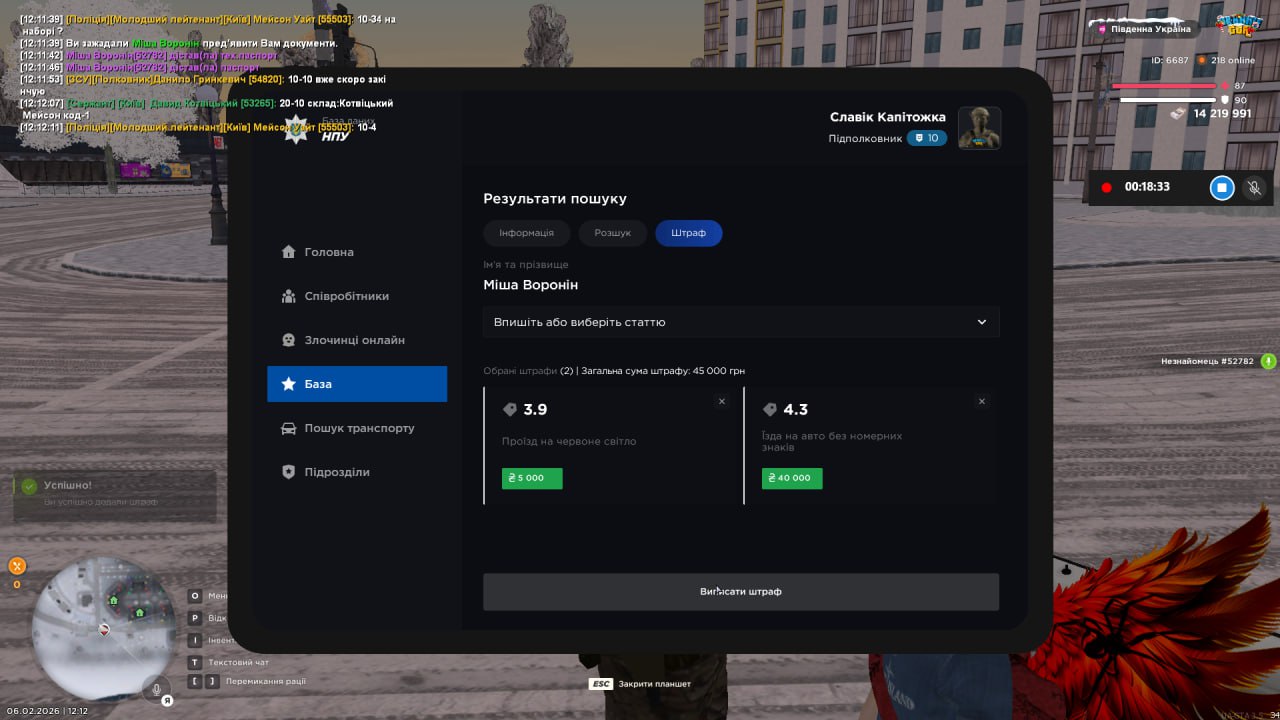Image resolution: width=1280 pixels, height=720 pixels.
Task: Click the НПУ police star logo
Action: click(297, 129)
